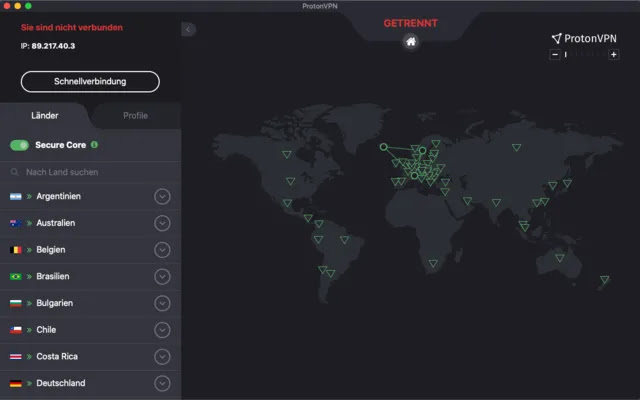This screenshot has width=640, height=400.
Task: Select the Iceland Secure Core circle node on map
Action: (383, 147)
